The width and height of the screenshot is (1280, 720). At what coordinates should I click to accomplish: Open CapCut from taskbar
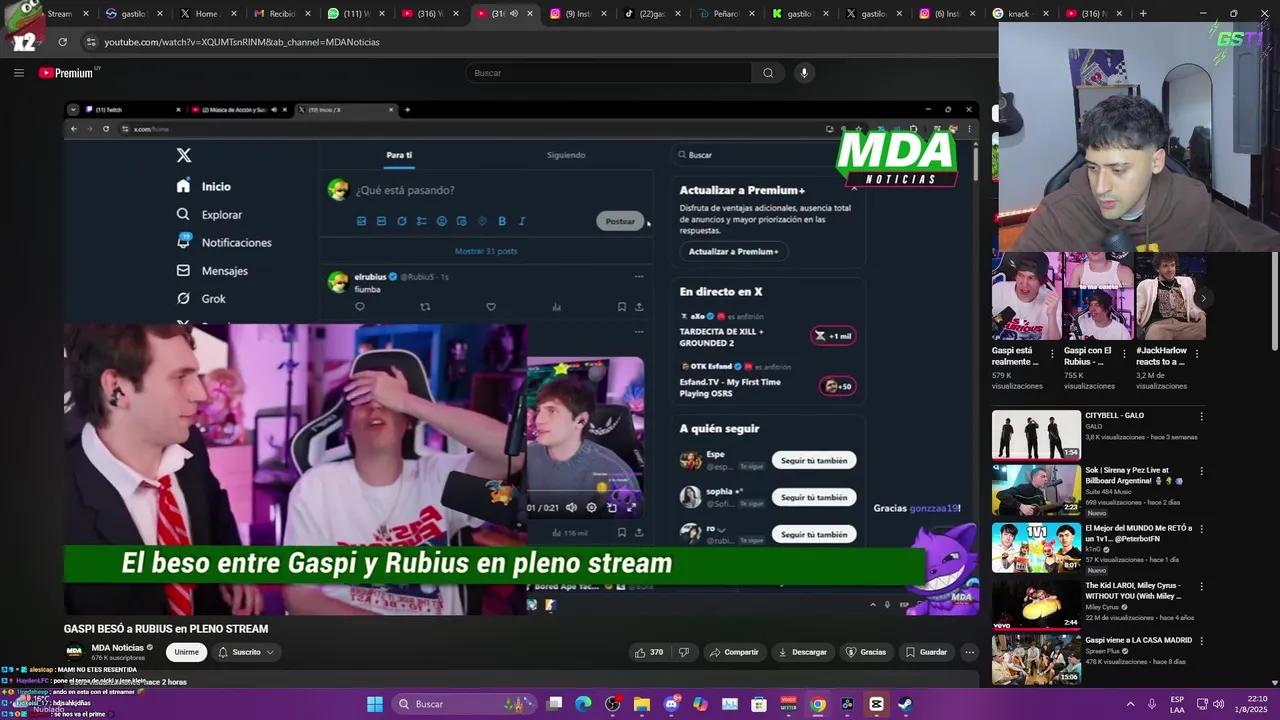pyautogui.click(x=876, y=704)
